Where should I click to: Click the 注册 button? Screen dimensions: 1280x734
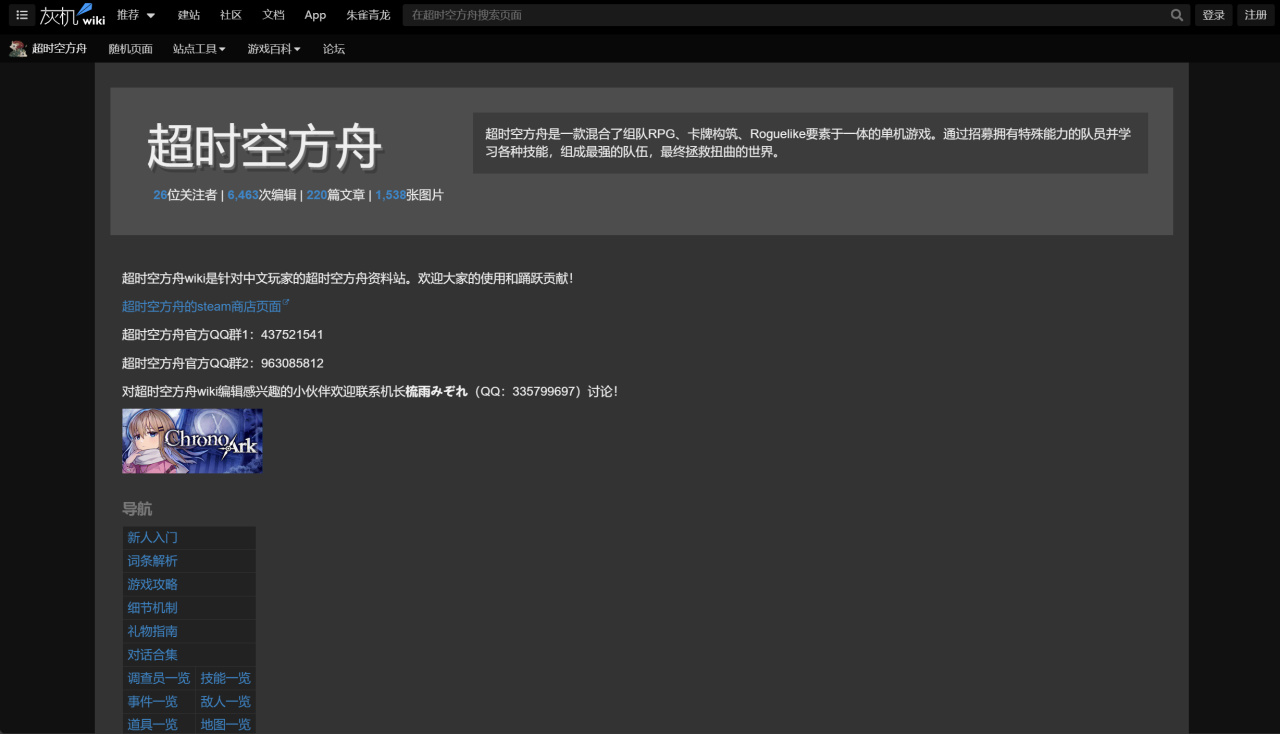[x=1256, y=15]
